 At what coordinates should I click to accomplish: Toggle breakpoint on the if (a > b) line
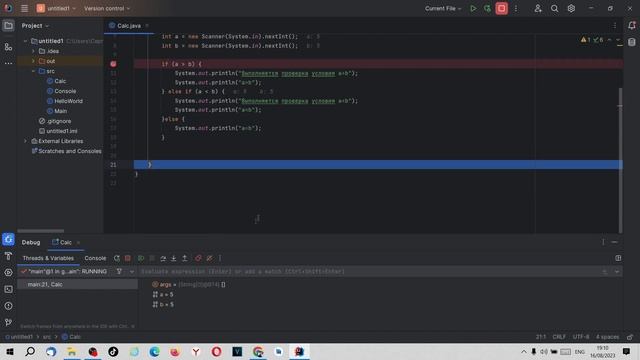(113, 64)
